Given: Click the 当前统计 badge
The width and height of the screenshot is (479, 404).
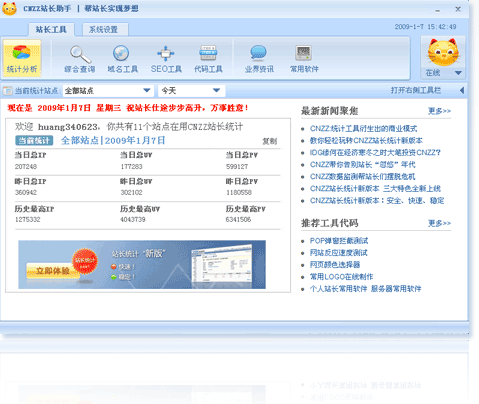Looking at the screenshot, I should 34,140.
